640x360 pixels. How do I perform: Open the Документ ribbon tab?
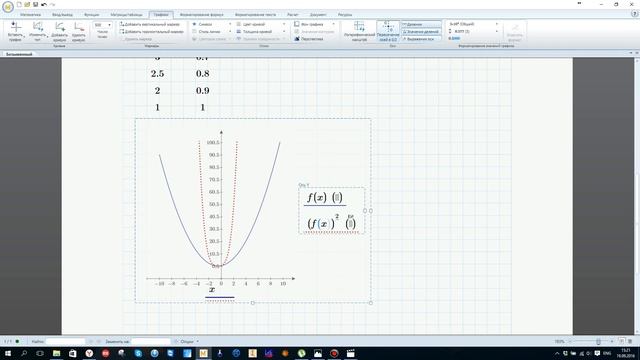318,15
